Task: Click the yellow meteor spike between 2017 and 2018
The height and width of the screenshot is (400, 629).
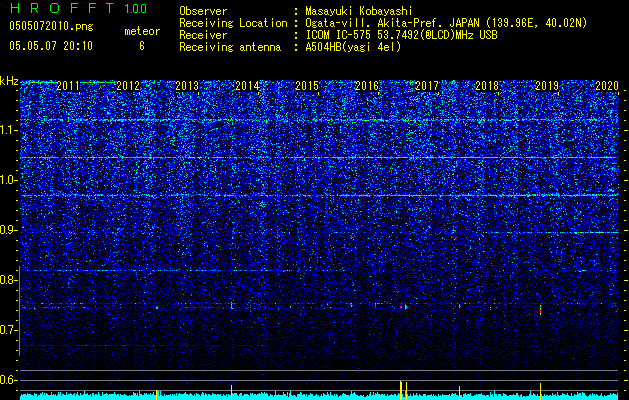Action: pos(459,393)
